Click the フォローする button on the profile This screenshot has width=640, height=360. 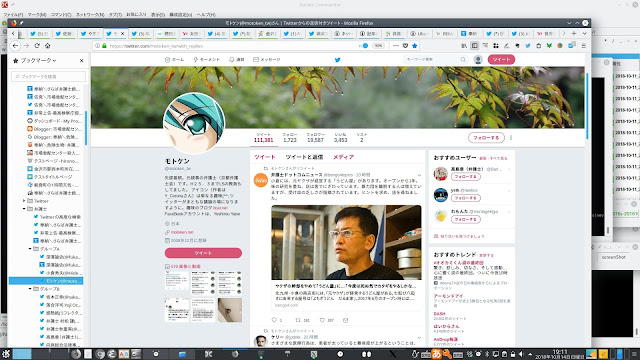[486, 138]
